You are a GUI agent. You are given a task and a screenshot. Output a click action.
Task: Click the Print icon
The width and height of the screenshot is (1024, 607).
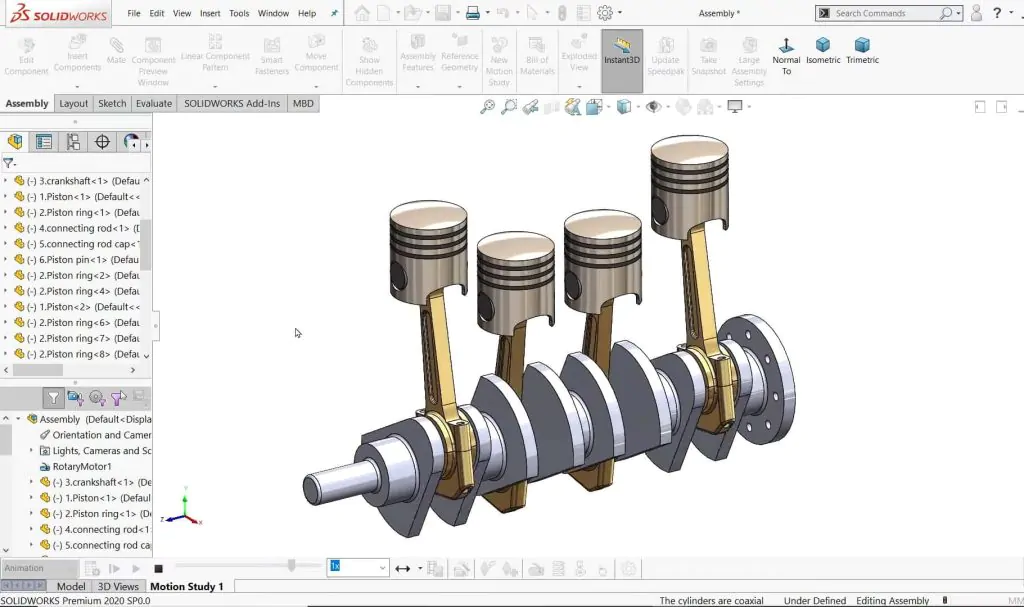point(473,13)
